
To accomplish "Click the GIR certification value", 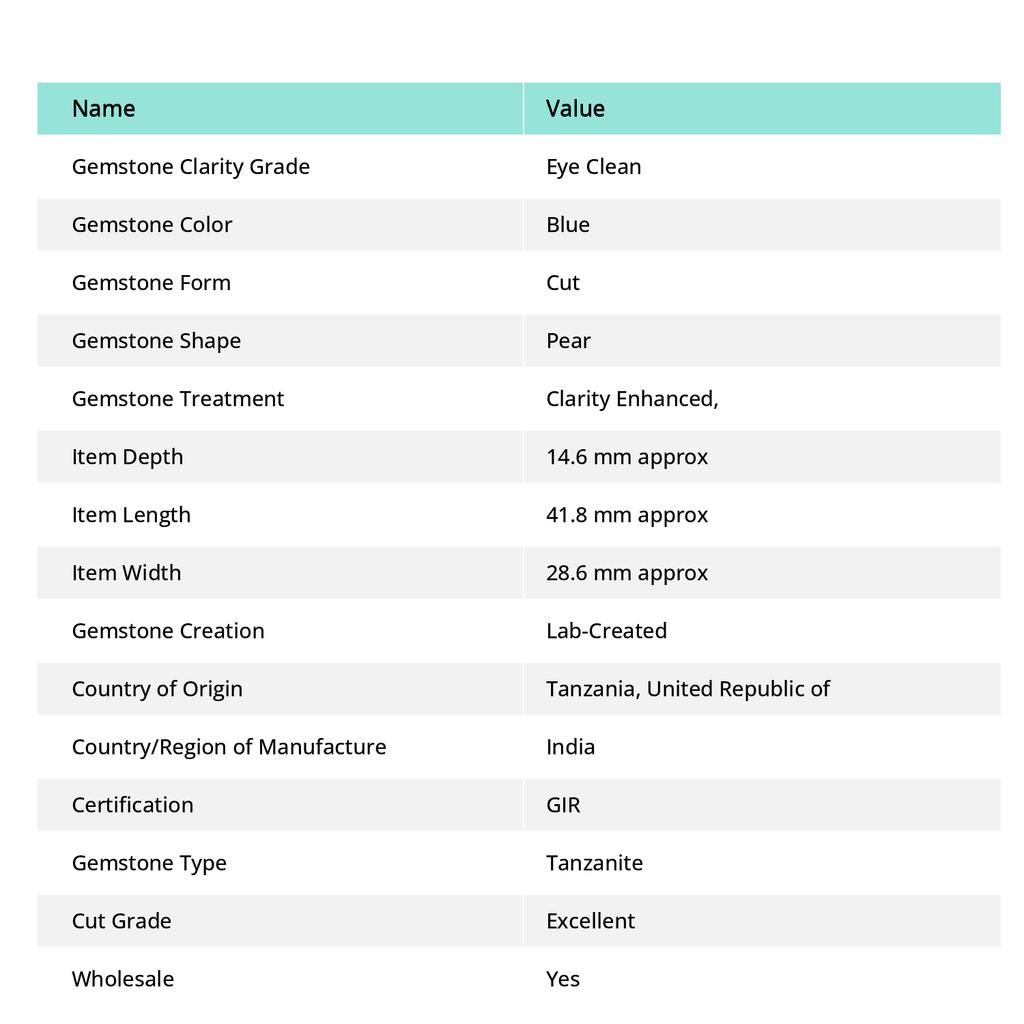I will 563,804.
